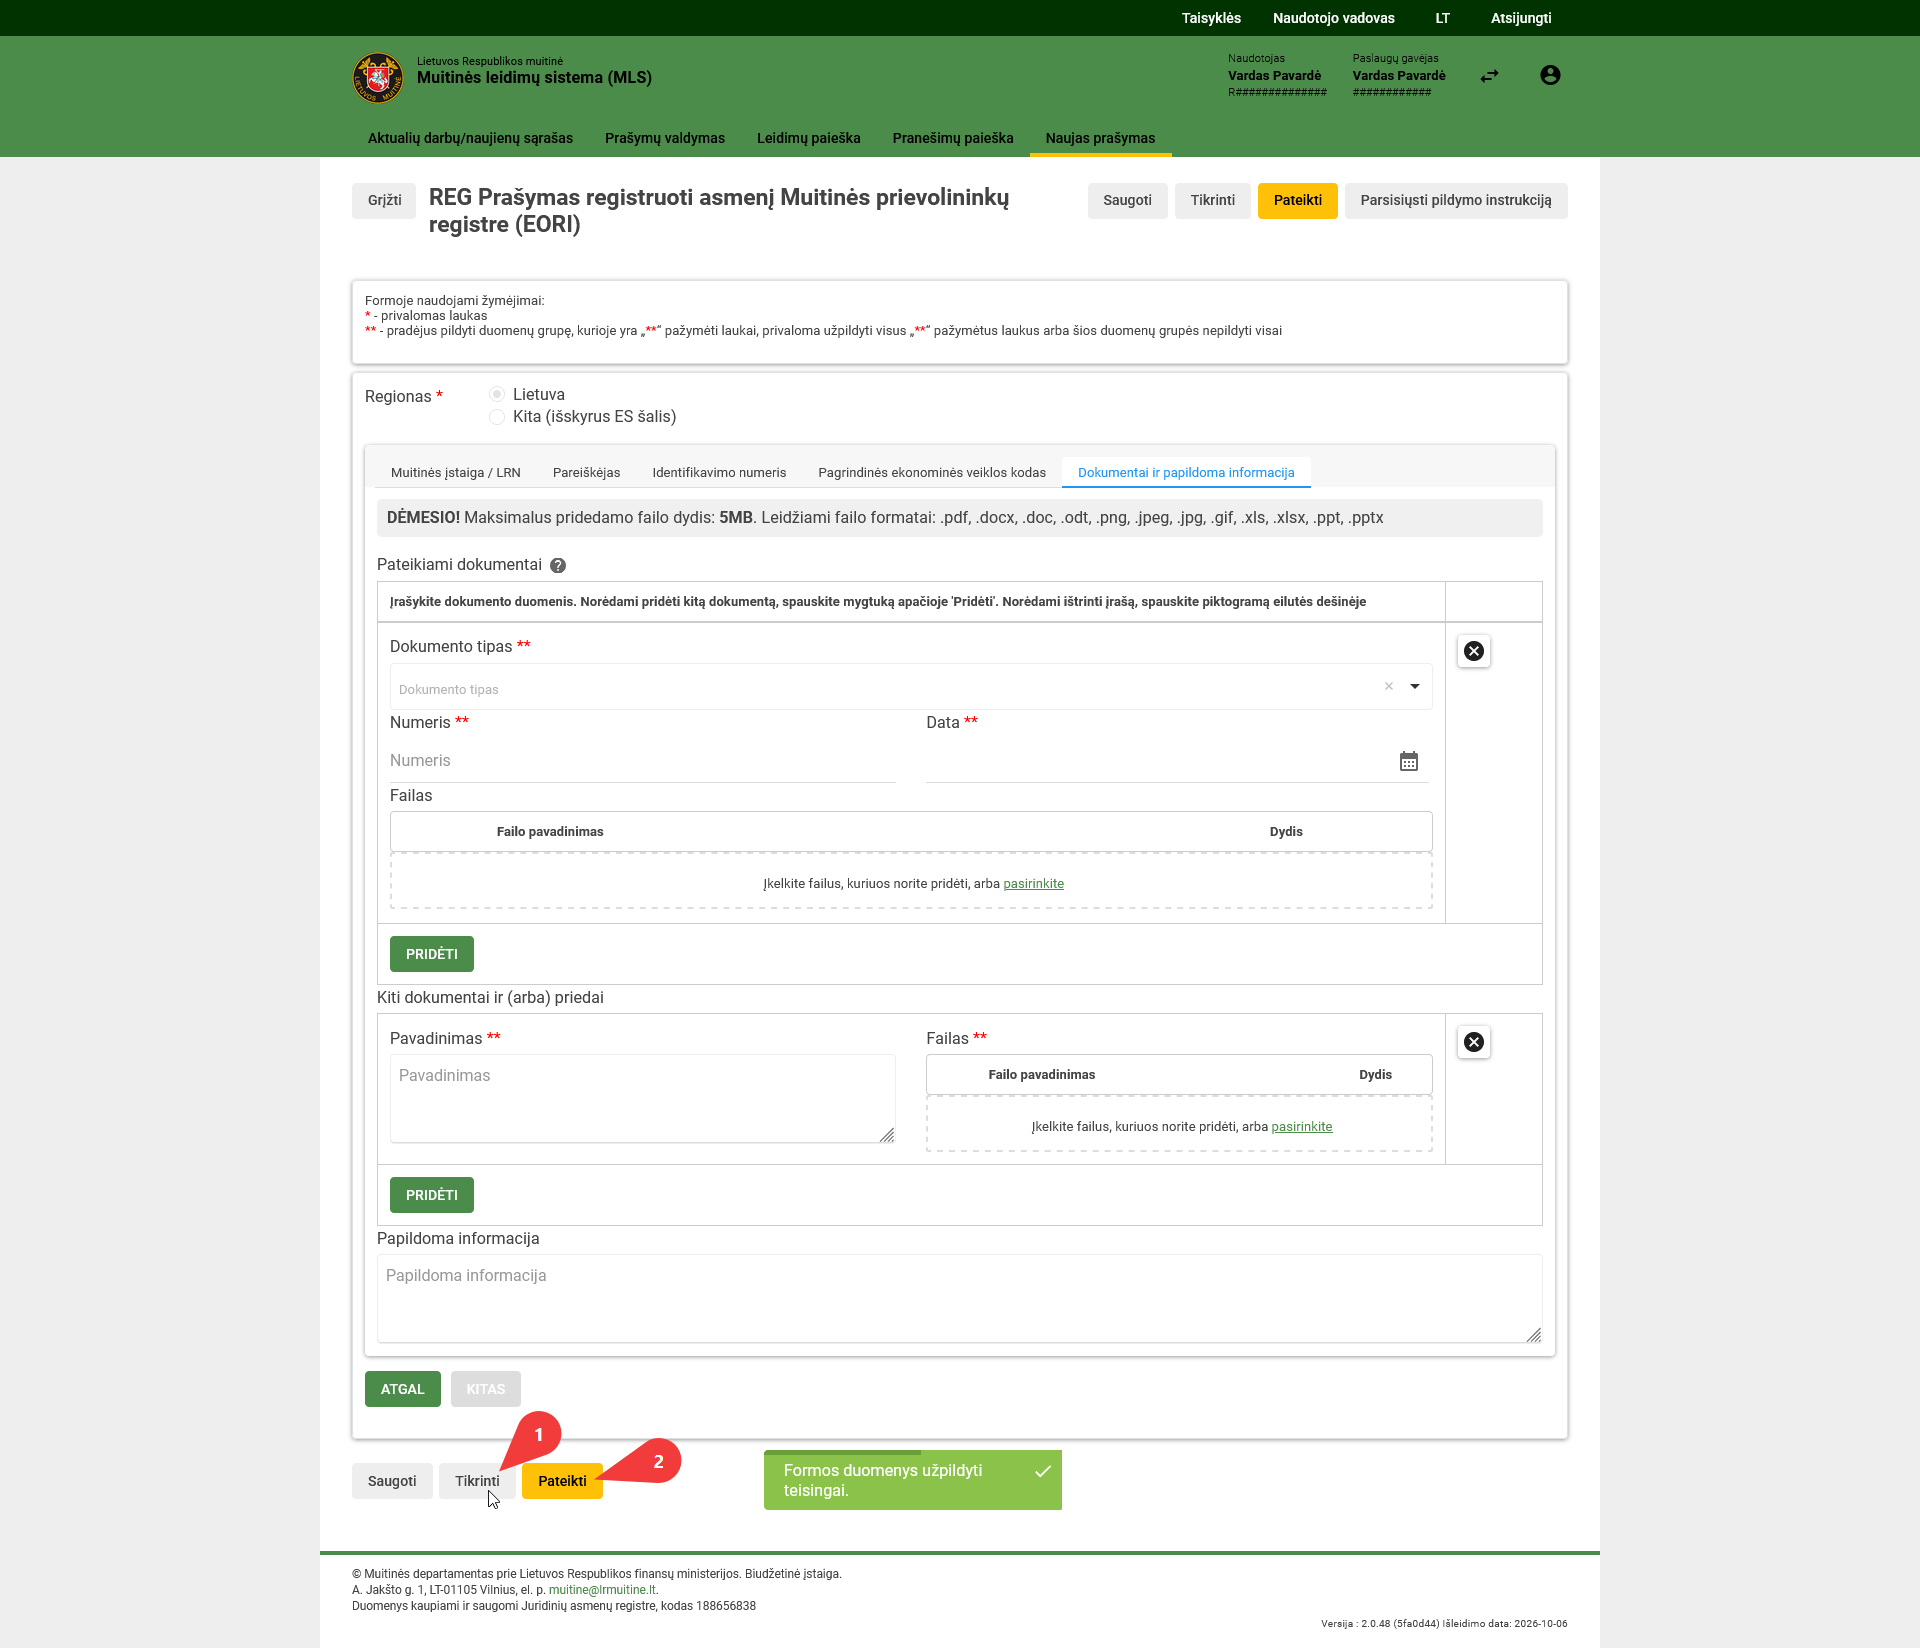
Task: Click the top Saugoti button
Action: (x=1127, y=200)
